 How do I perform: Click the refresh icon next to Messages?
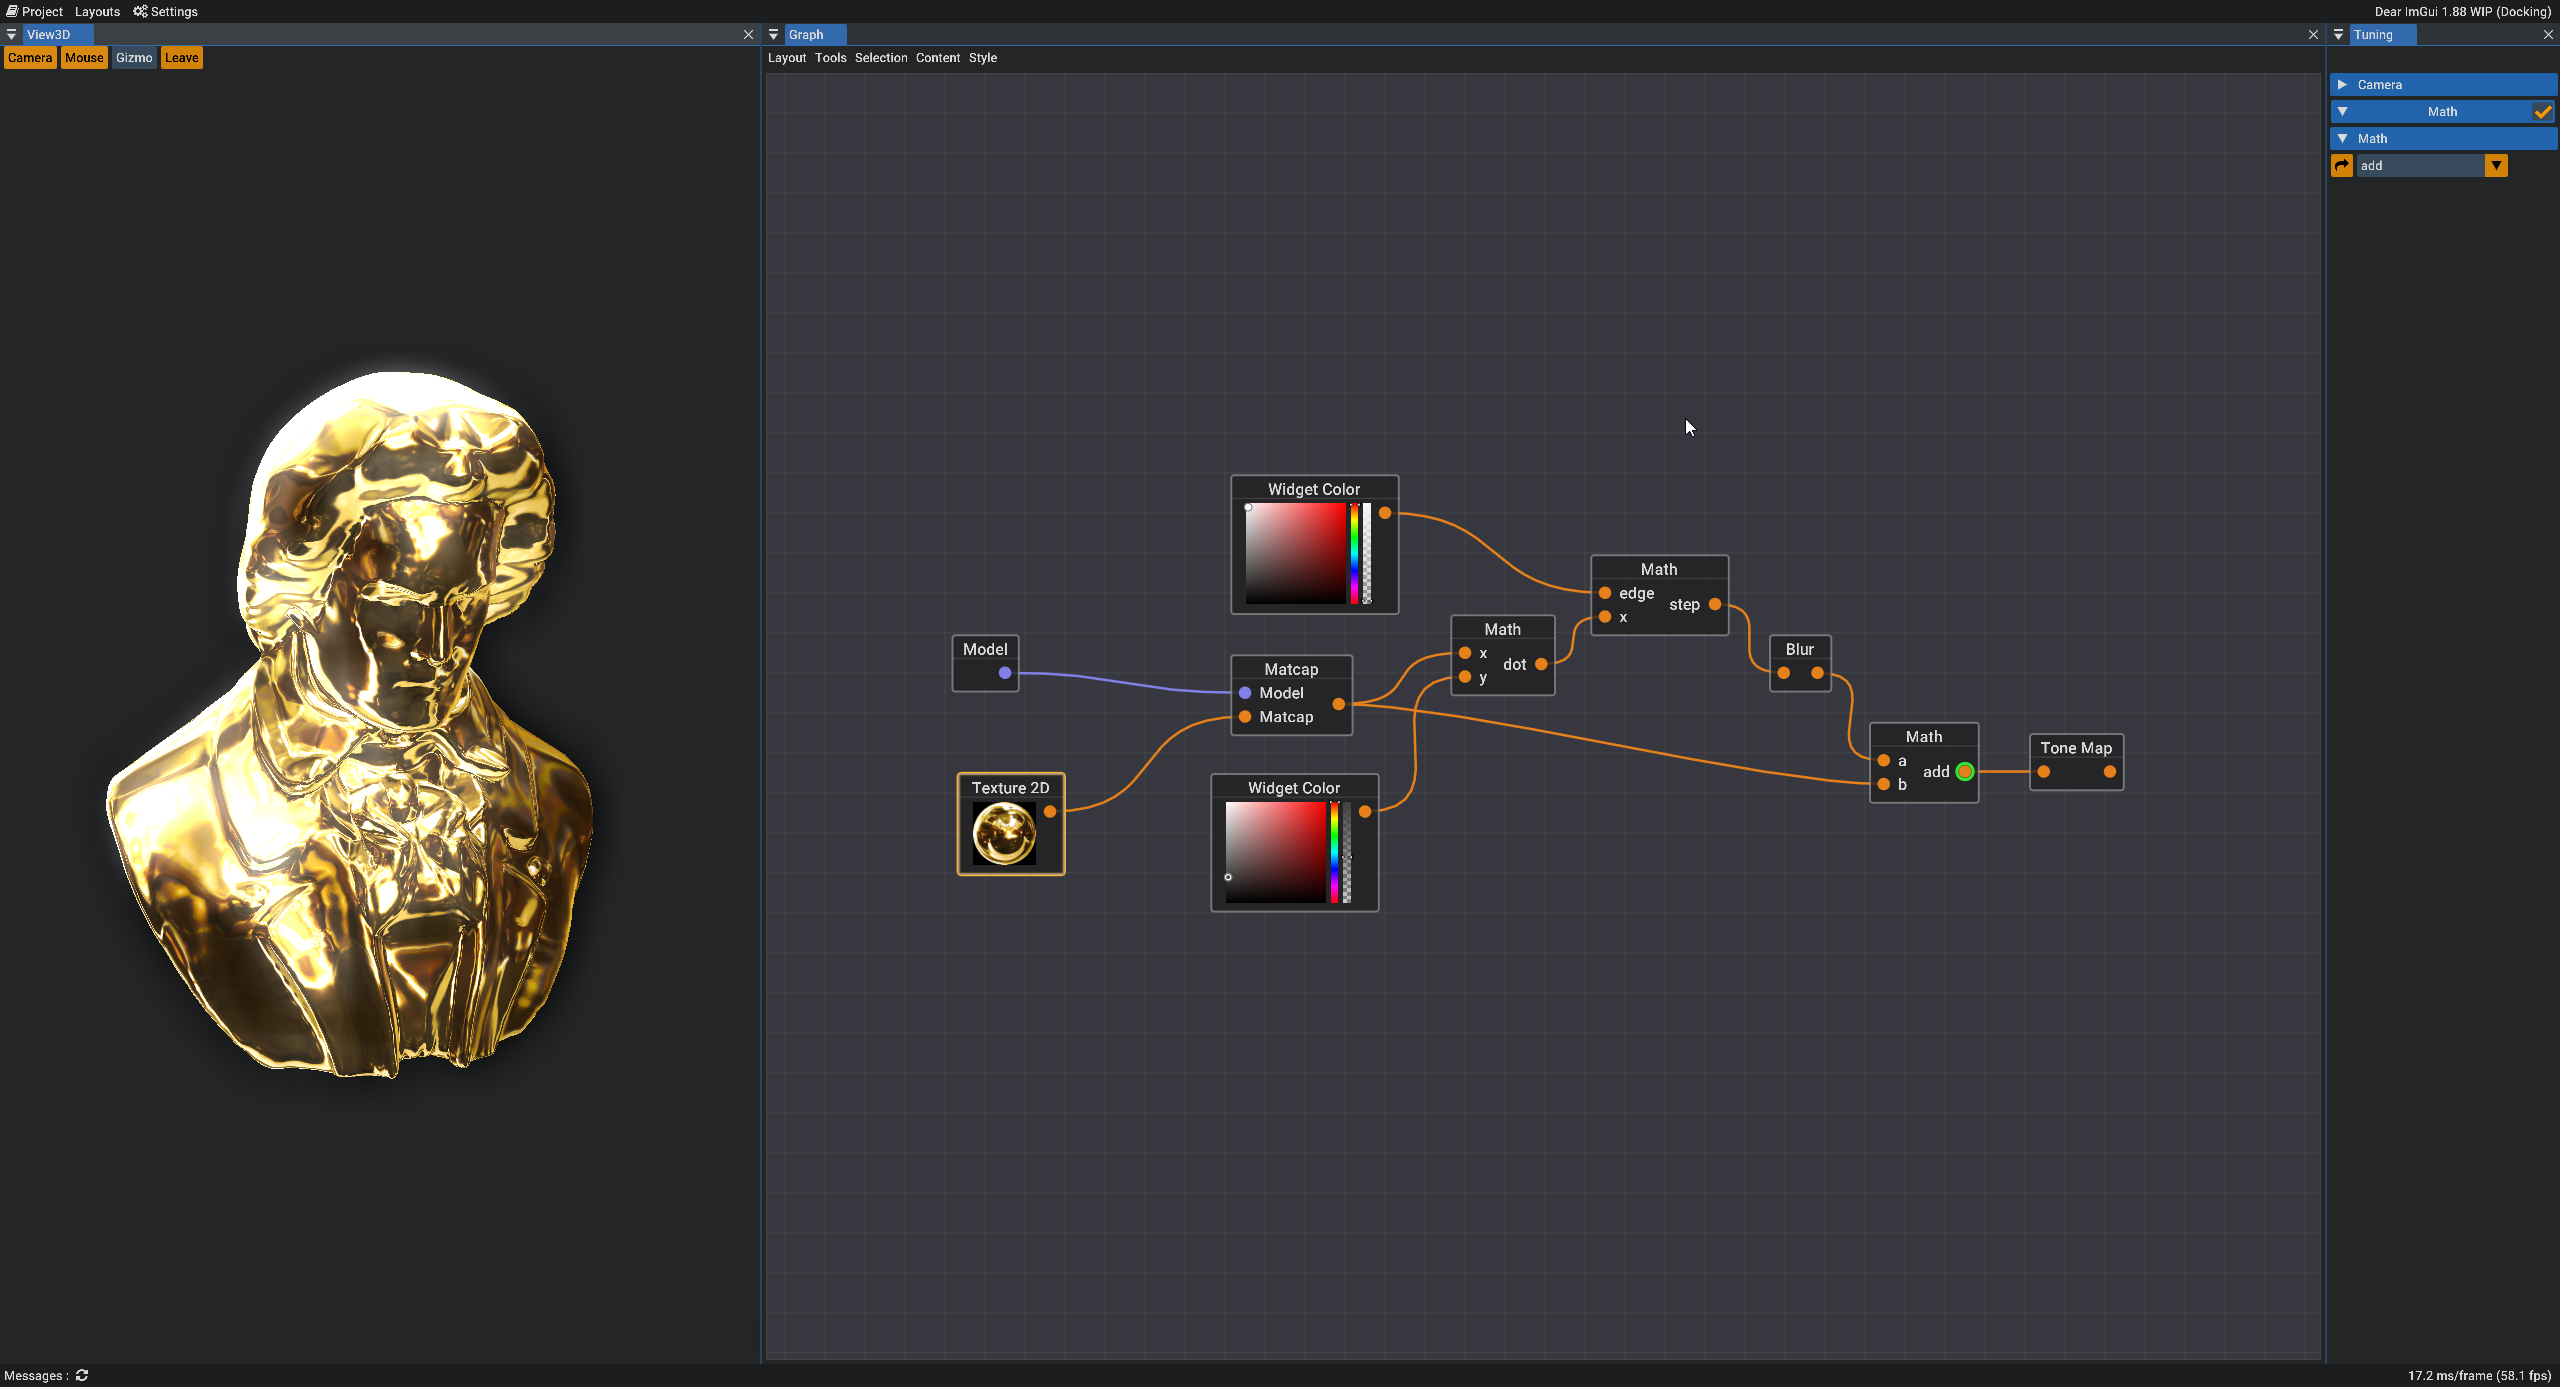tap(82, 1376)
